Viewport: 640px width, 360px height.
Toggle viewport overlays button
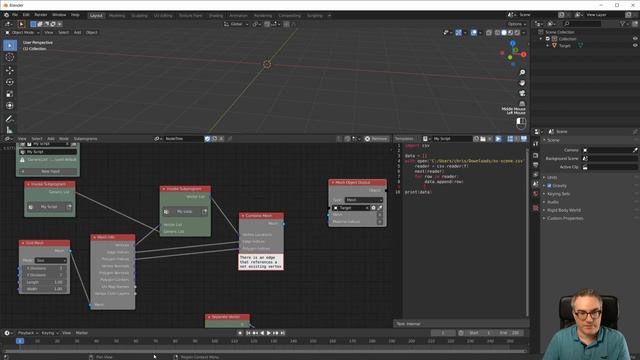click(x=473, y=32)
